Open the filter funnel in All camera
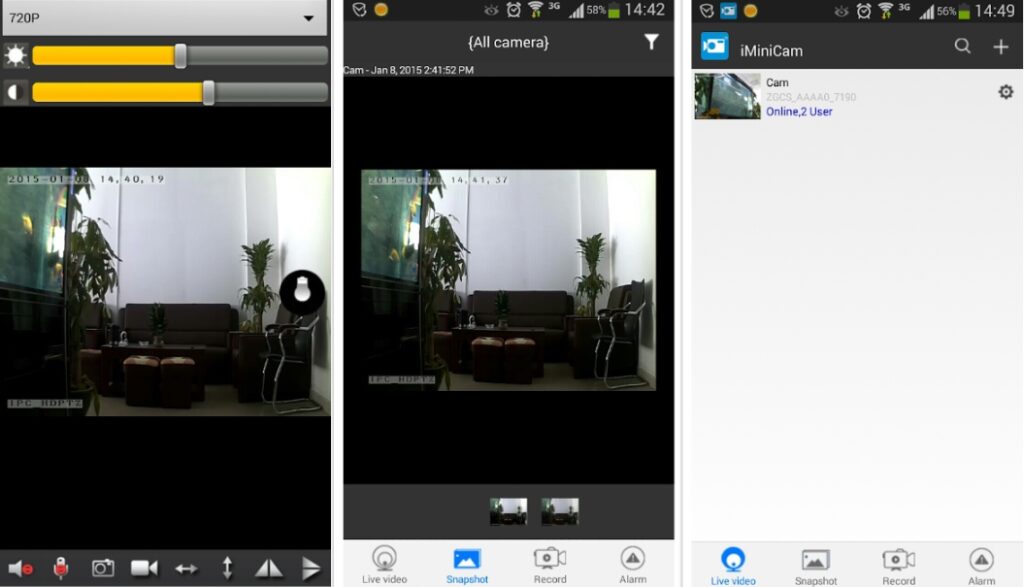 651,42
